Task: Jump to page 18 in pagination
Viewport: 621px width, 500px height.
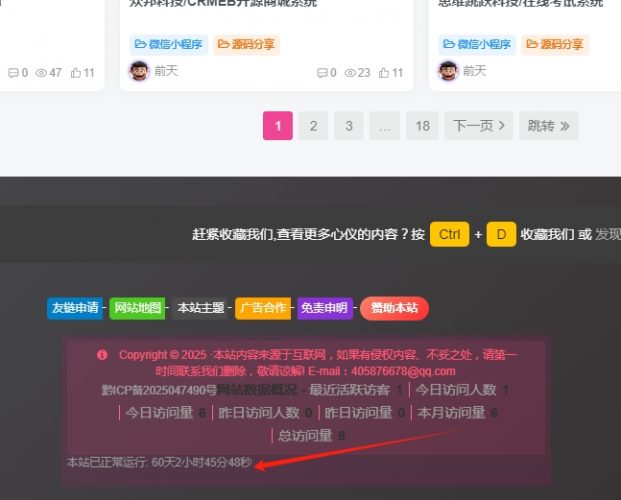Action: click(x=422, y=125)
